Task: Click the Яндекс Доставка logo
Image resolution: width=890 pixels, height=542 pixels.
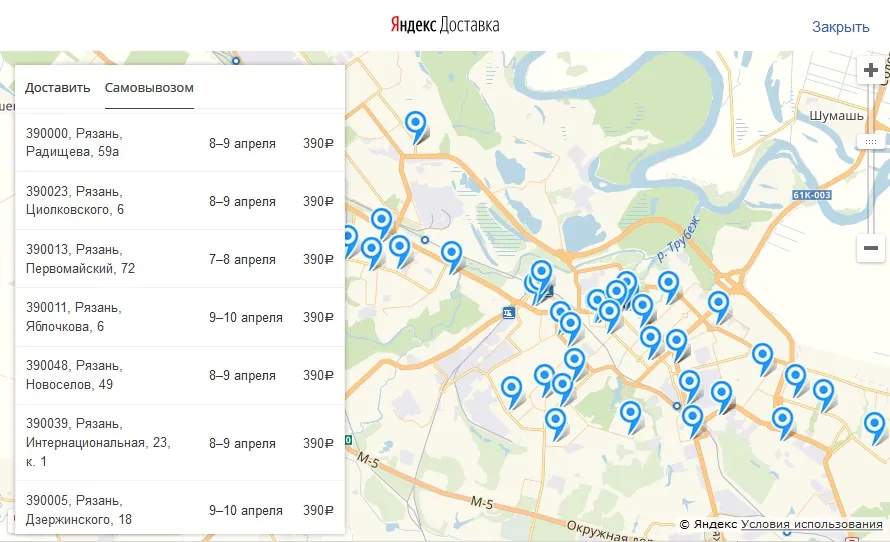Action: [445, 25]
